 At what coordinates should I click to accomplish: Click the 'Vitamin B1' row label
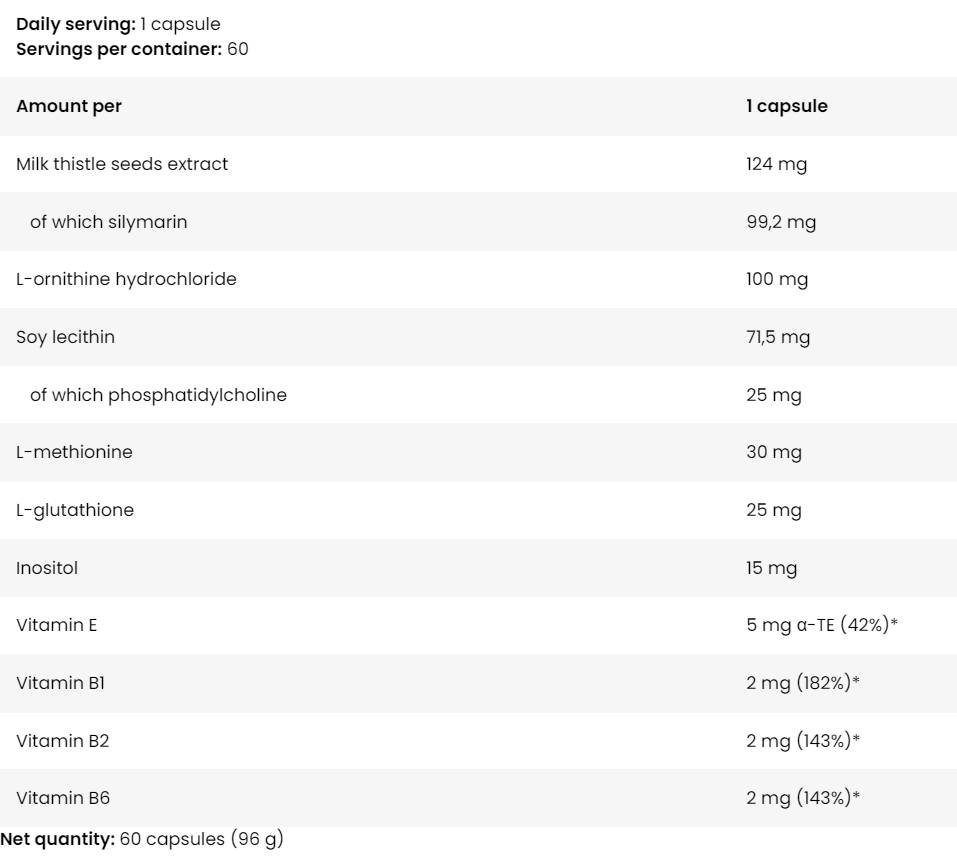[60, 683]
